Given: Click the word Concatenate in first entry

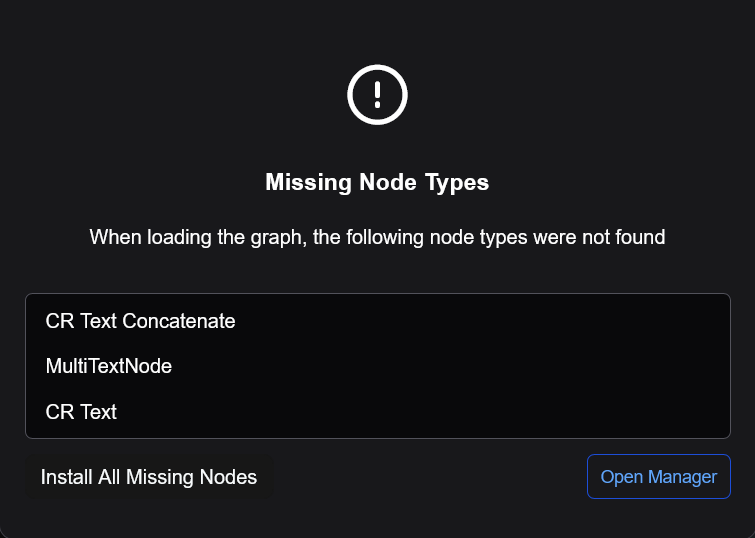Looking at the screenshot, I should pyautogui.click(x=179, y=321).
